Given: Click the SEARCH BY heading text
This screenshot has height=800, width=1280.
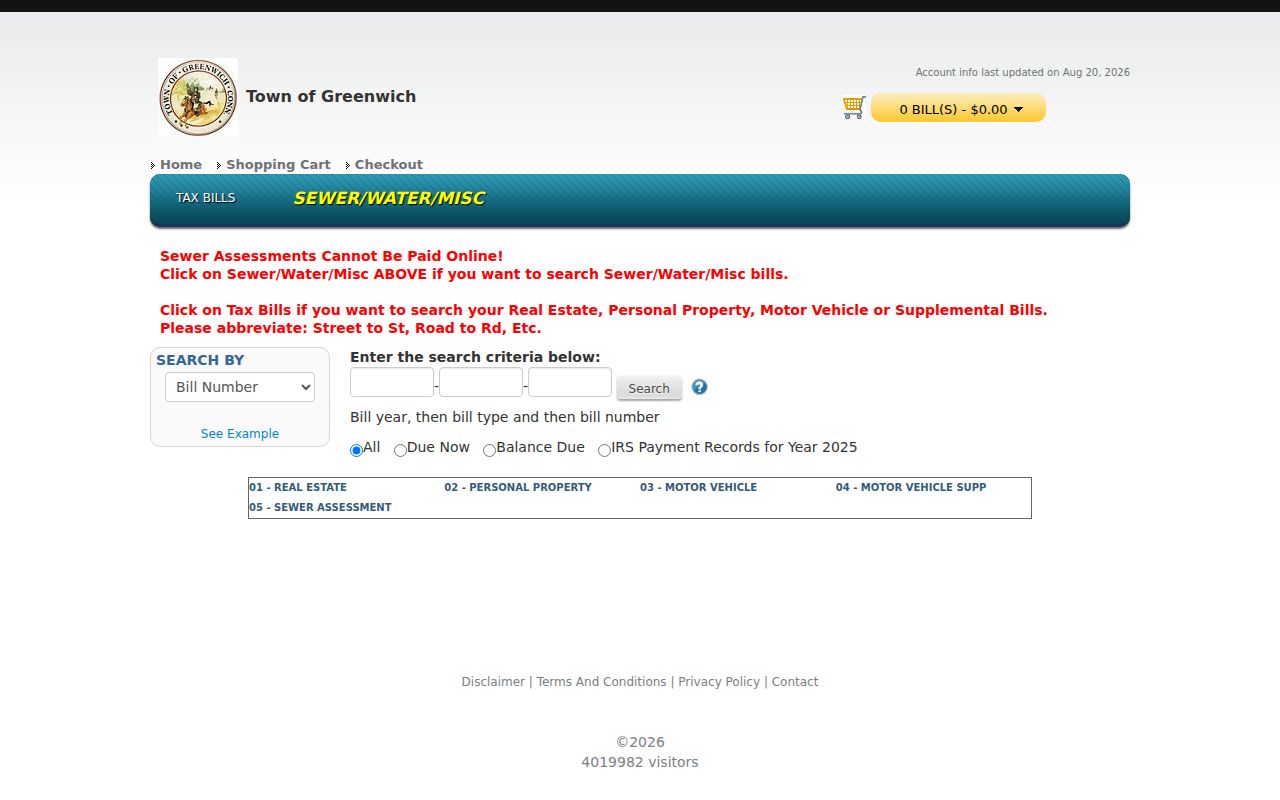Looking at the screenshot, I should pyautogui.click(x=200, y=360).
